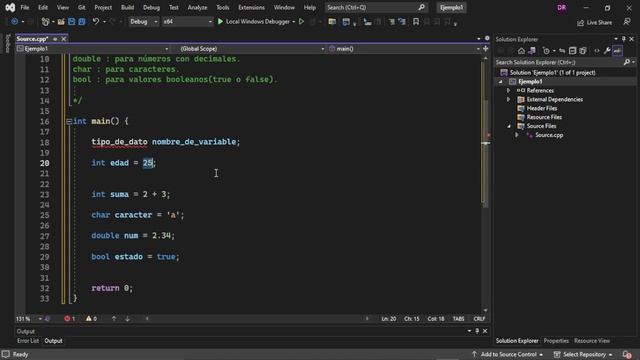Open the Debug menu
The image size is (640, 360).
pyautogui.click(x=151, y=7)
